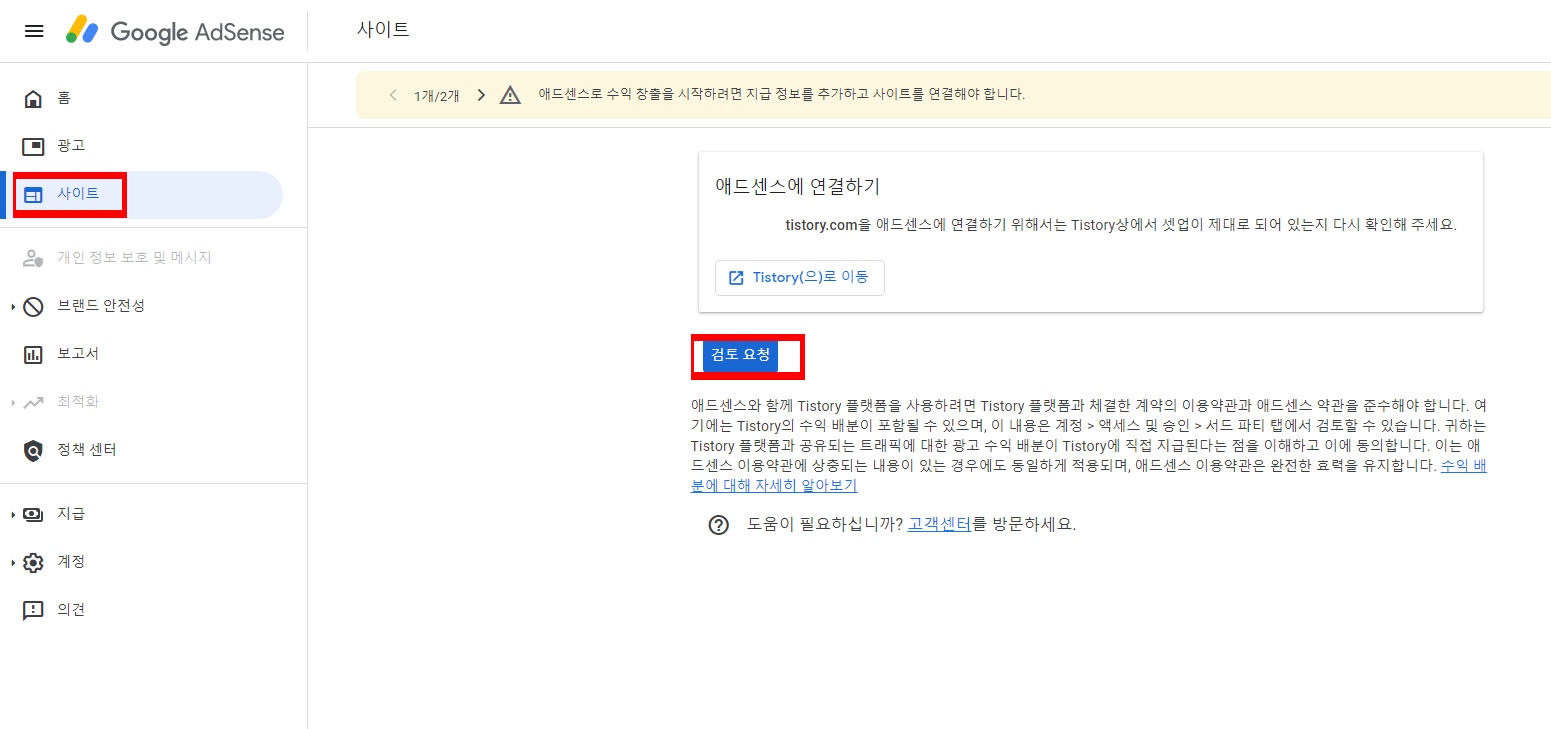Click the 보고서 reports chart icon
This screenshot has width=1551, height=729.
tap(33, 354)
